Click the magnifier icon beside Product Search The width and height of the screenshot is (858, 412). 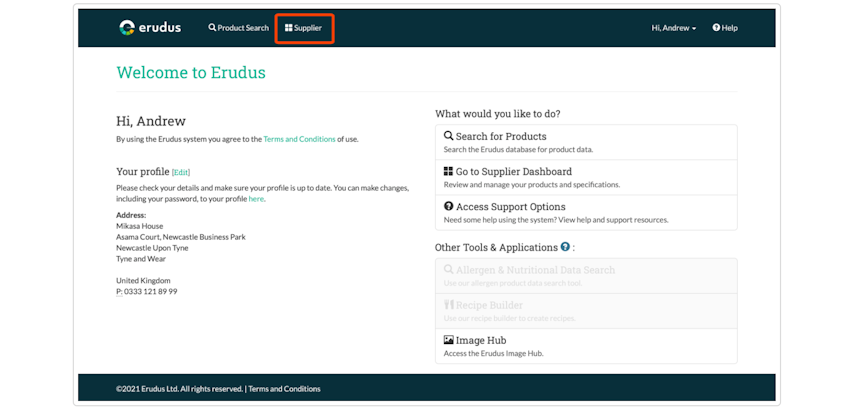point(212,27)
